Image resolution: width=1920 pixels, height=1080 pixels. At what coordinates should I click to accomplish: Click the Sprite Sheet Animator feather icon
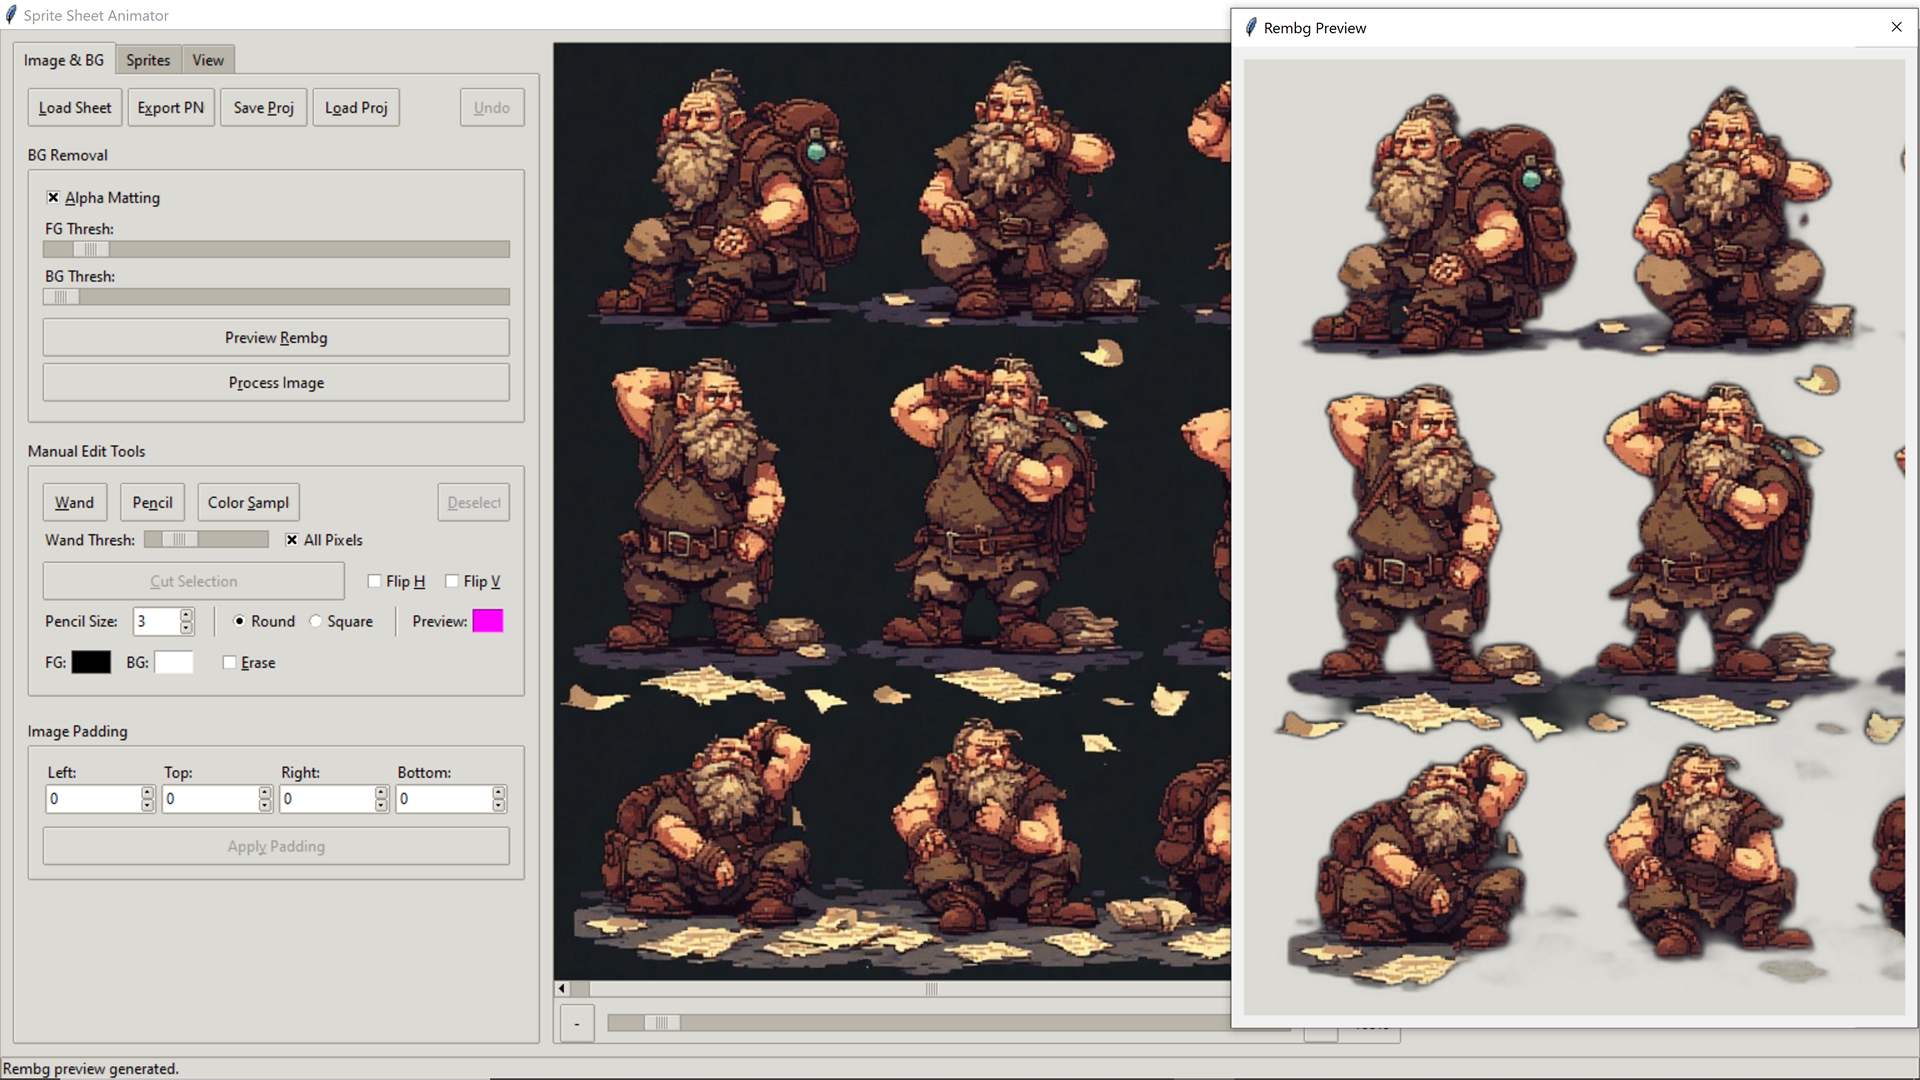pos(11,15)
